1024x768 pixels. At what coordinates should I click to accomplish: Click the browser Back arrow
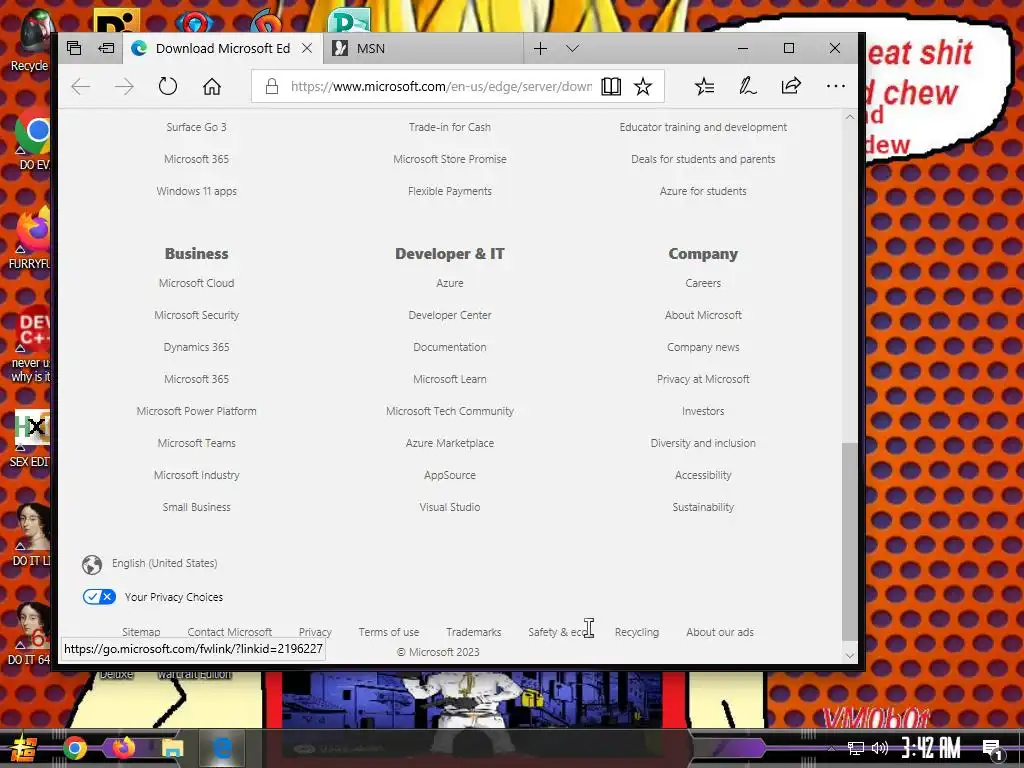tap(80, 86)
